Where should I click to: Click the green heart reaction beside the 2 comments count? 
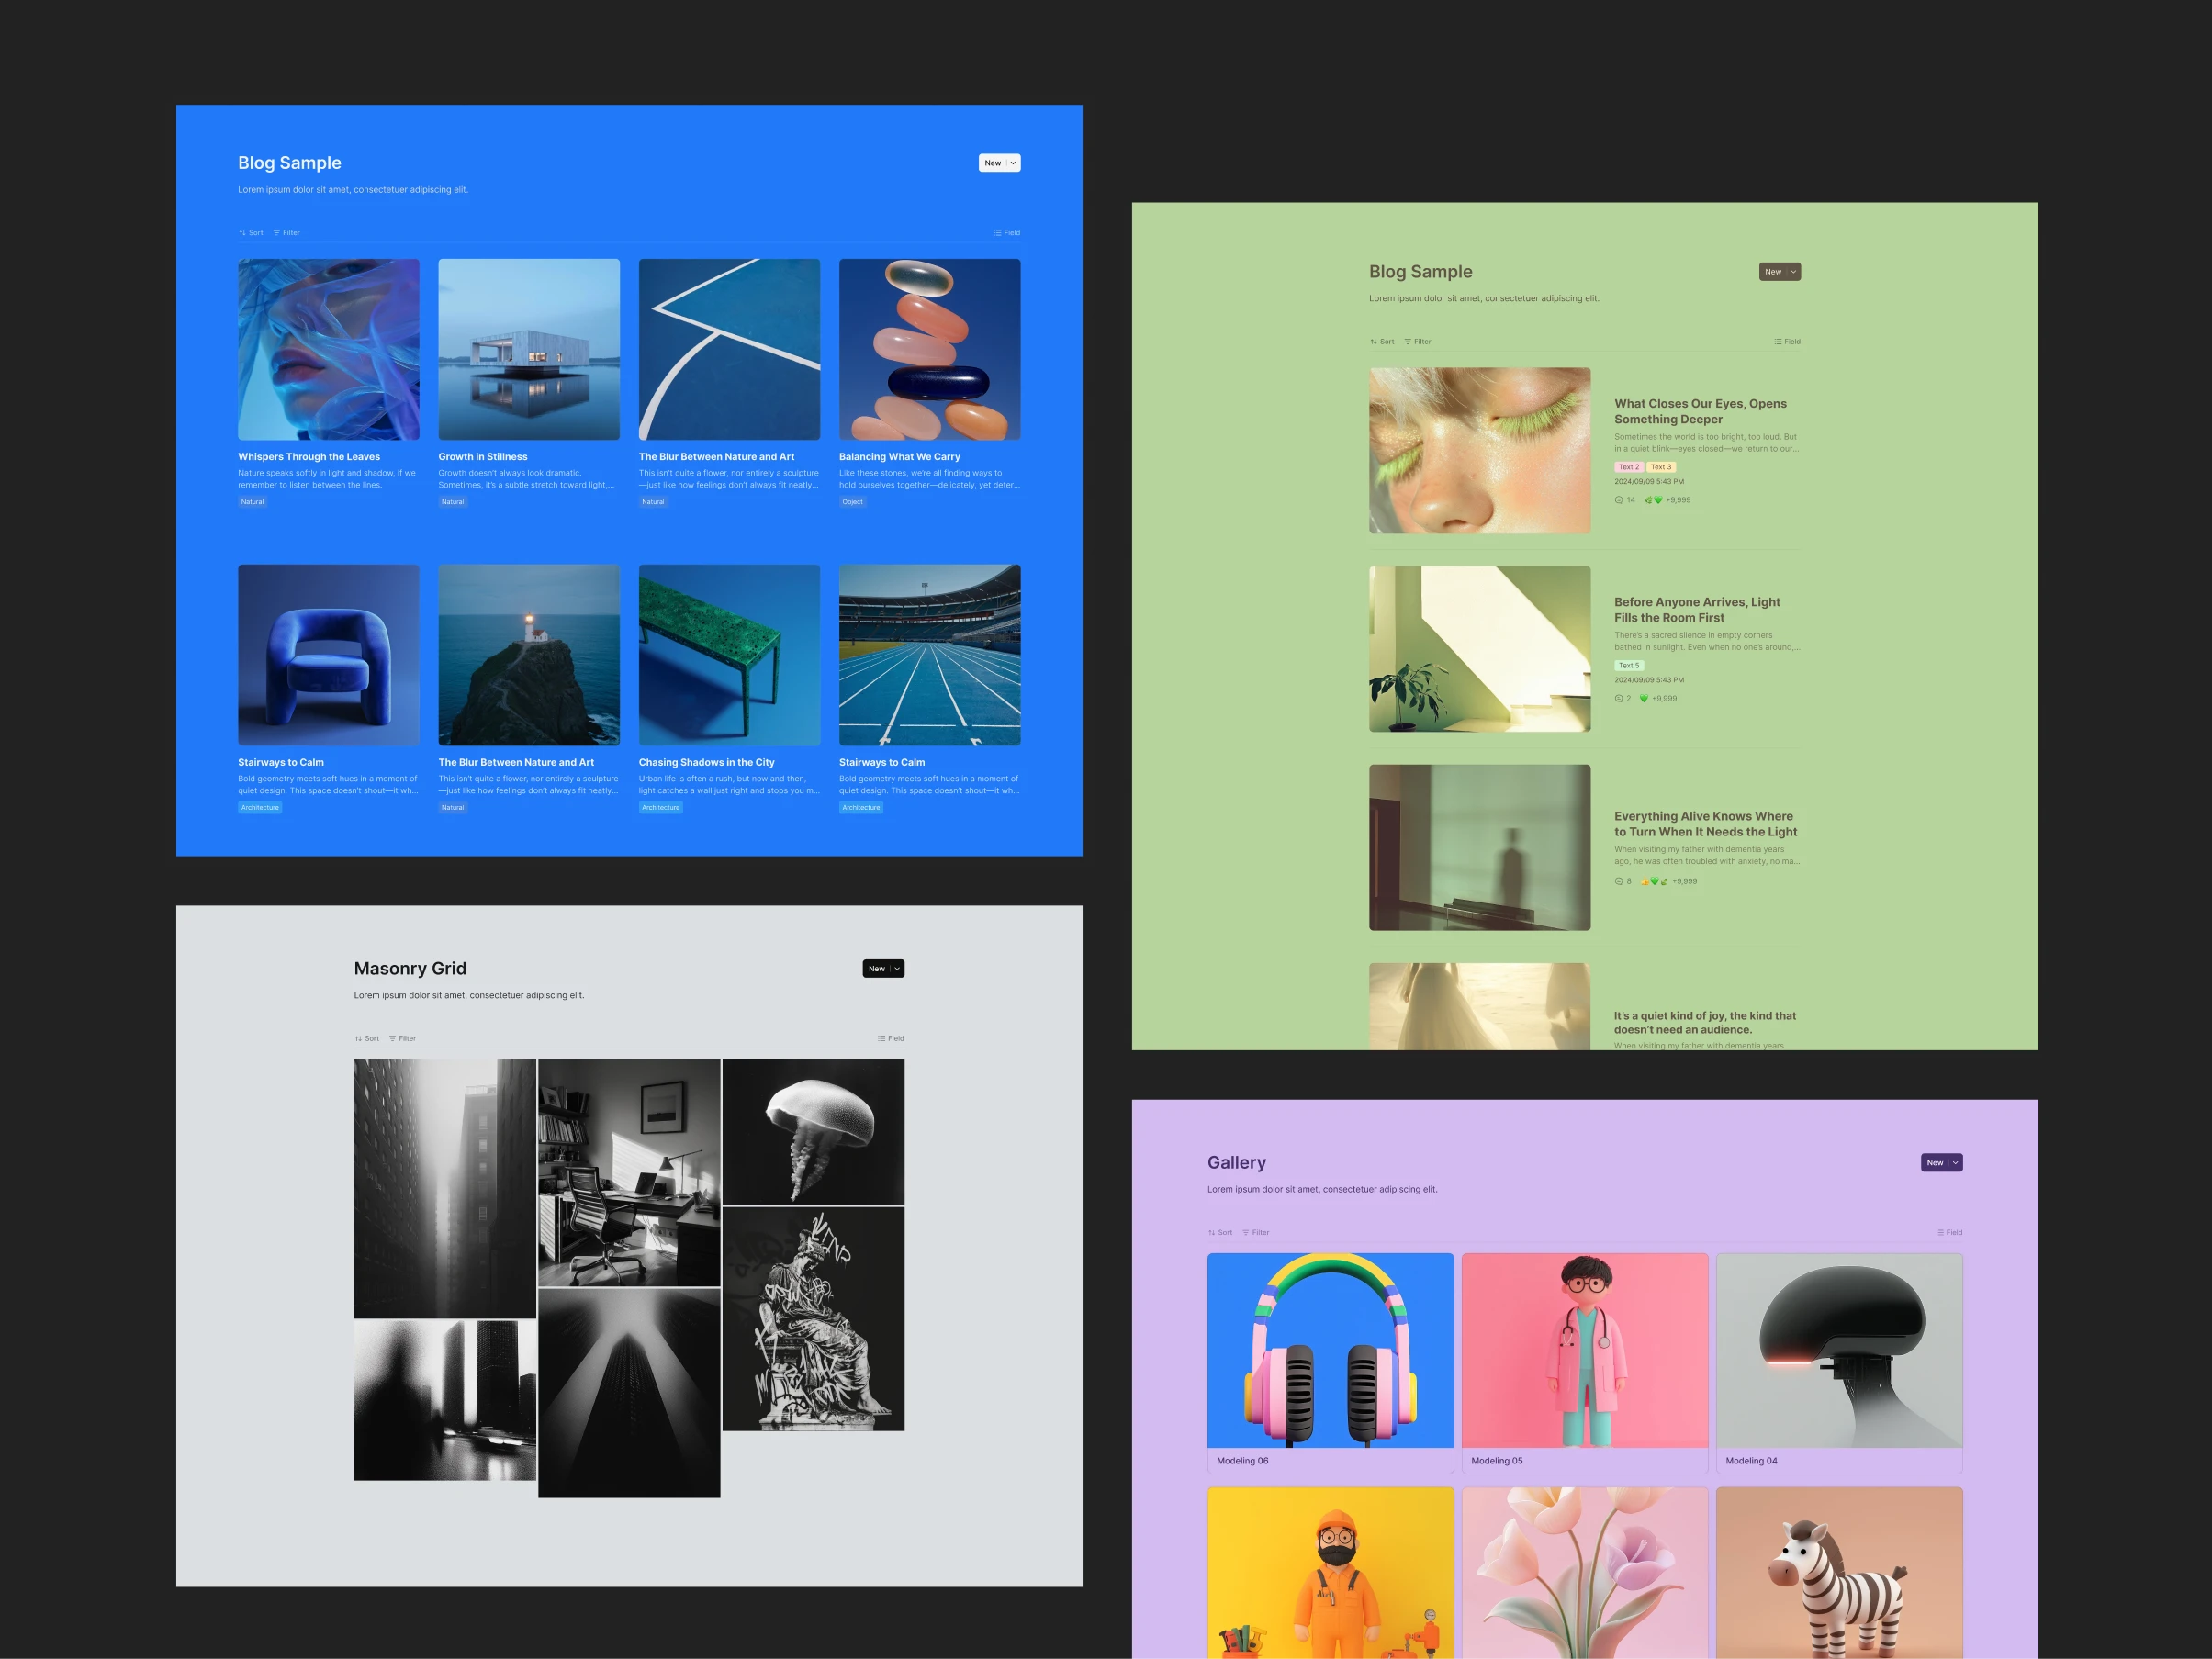pos(1644,699)
